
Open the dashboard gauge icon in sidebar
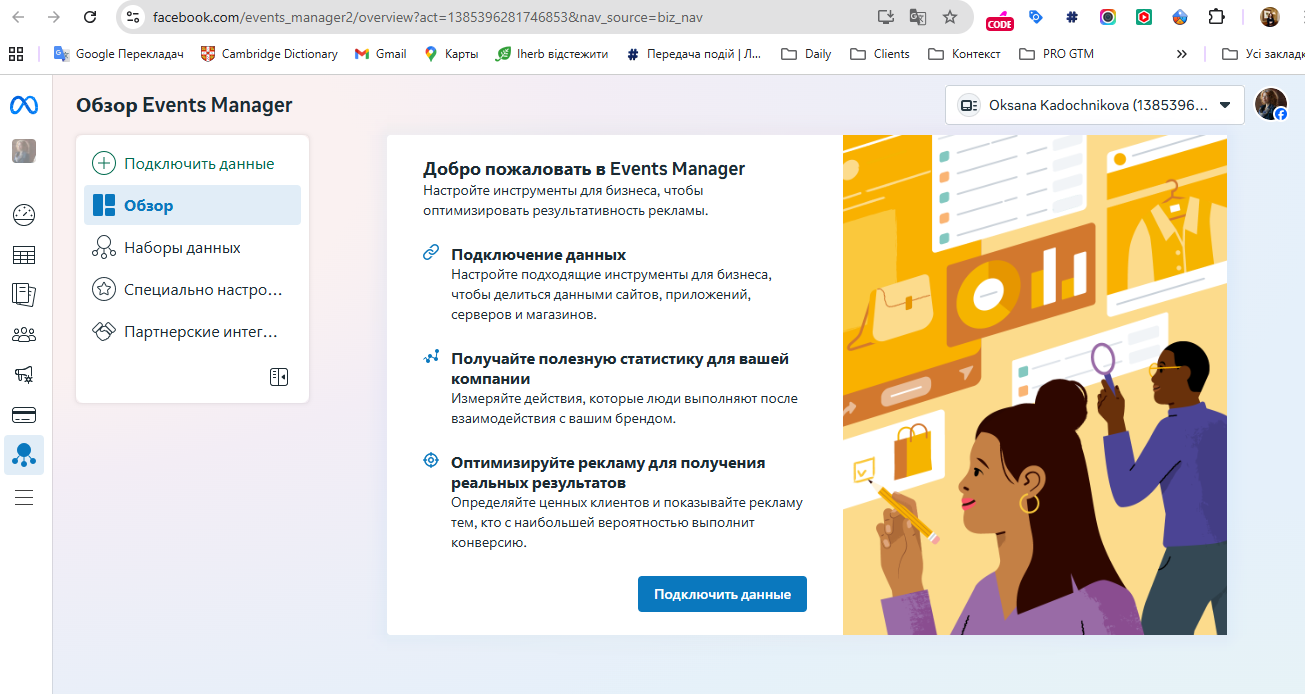coord(24,214)
